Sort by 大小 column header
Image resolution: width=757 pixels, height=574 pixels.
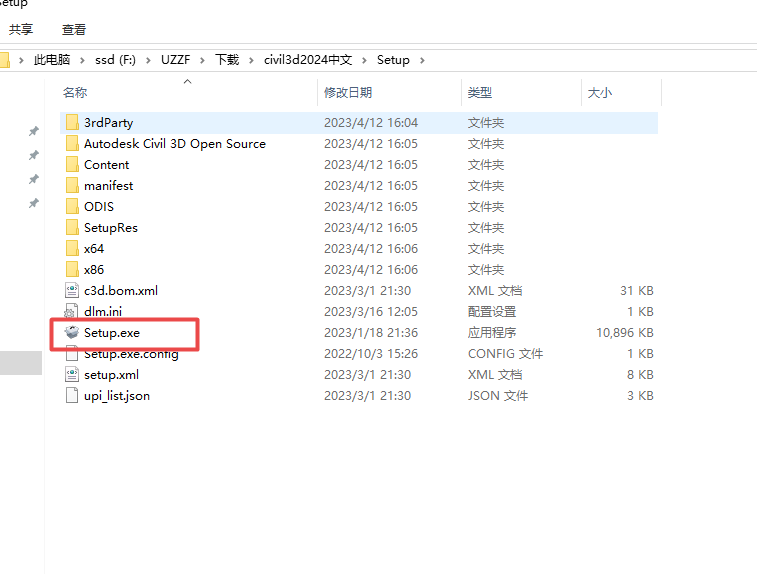point(599,92)
